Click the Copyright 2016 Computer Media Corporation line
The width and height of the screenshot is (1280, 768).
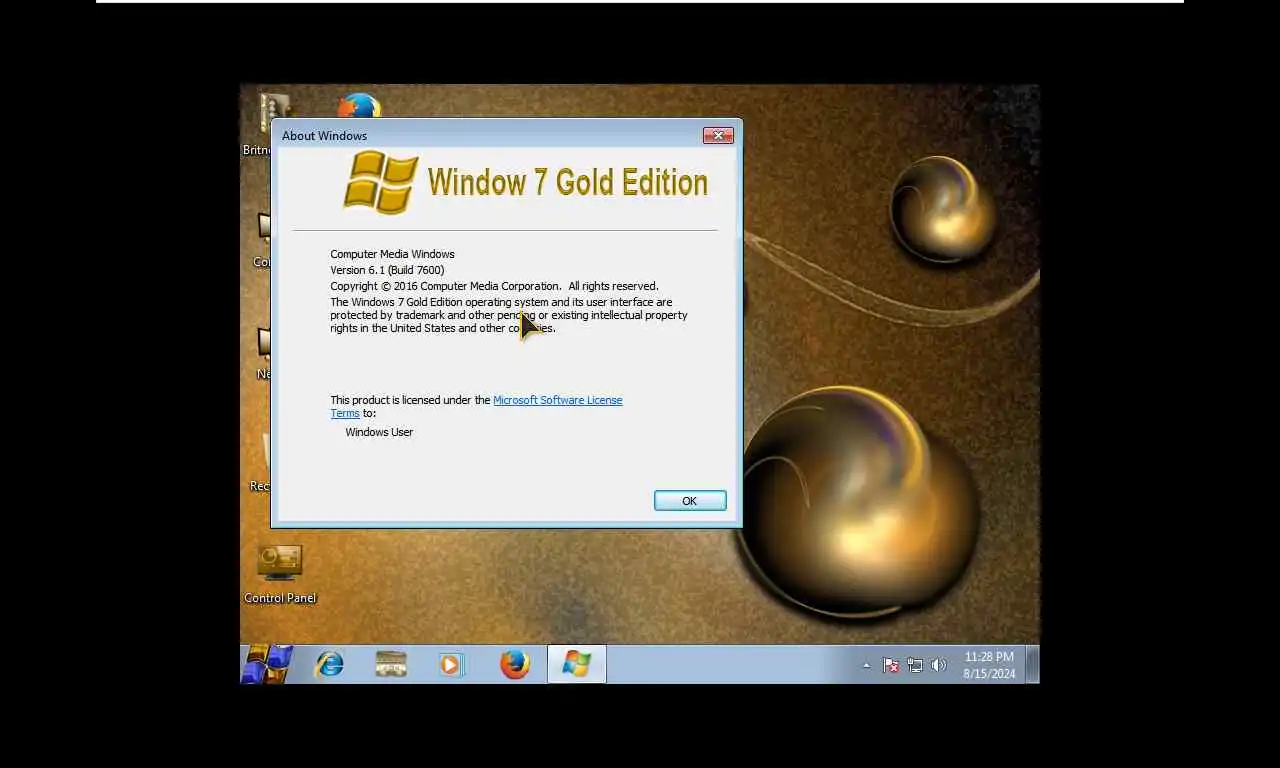494,286
